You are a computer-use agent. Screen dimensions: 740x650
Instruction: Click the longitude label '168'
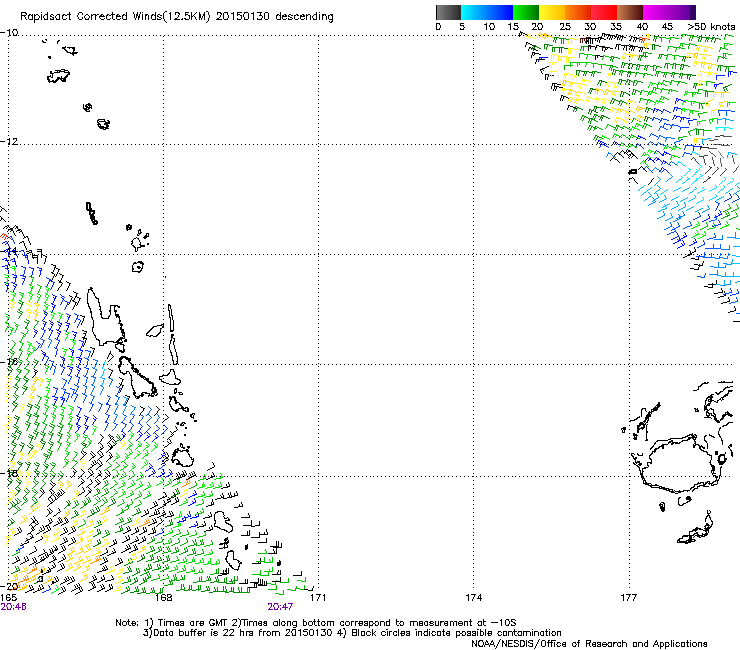click(163, 598)
